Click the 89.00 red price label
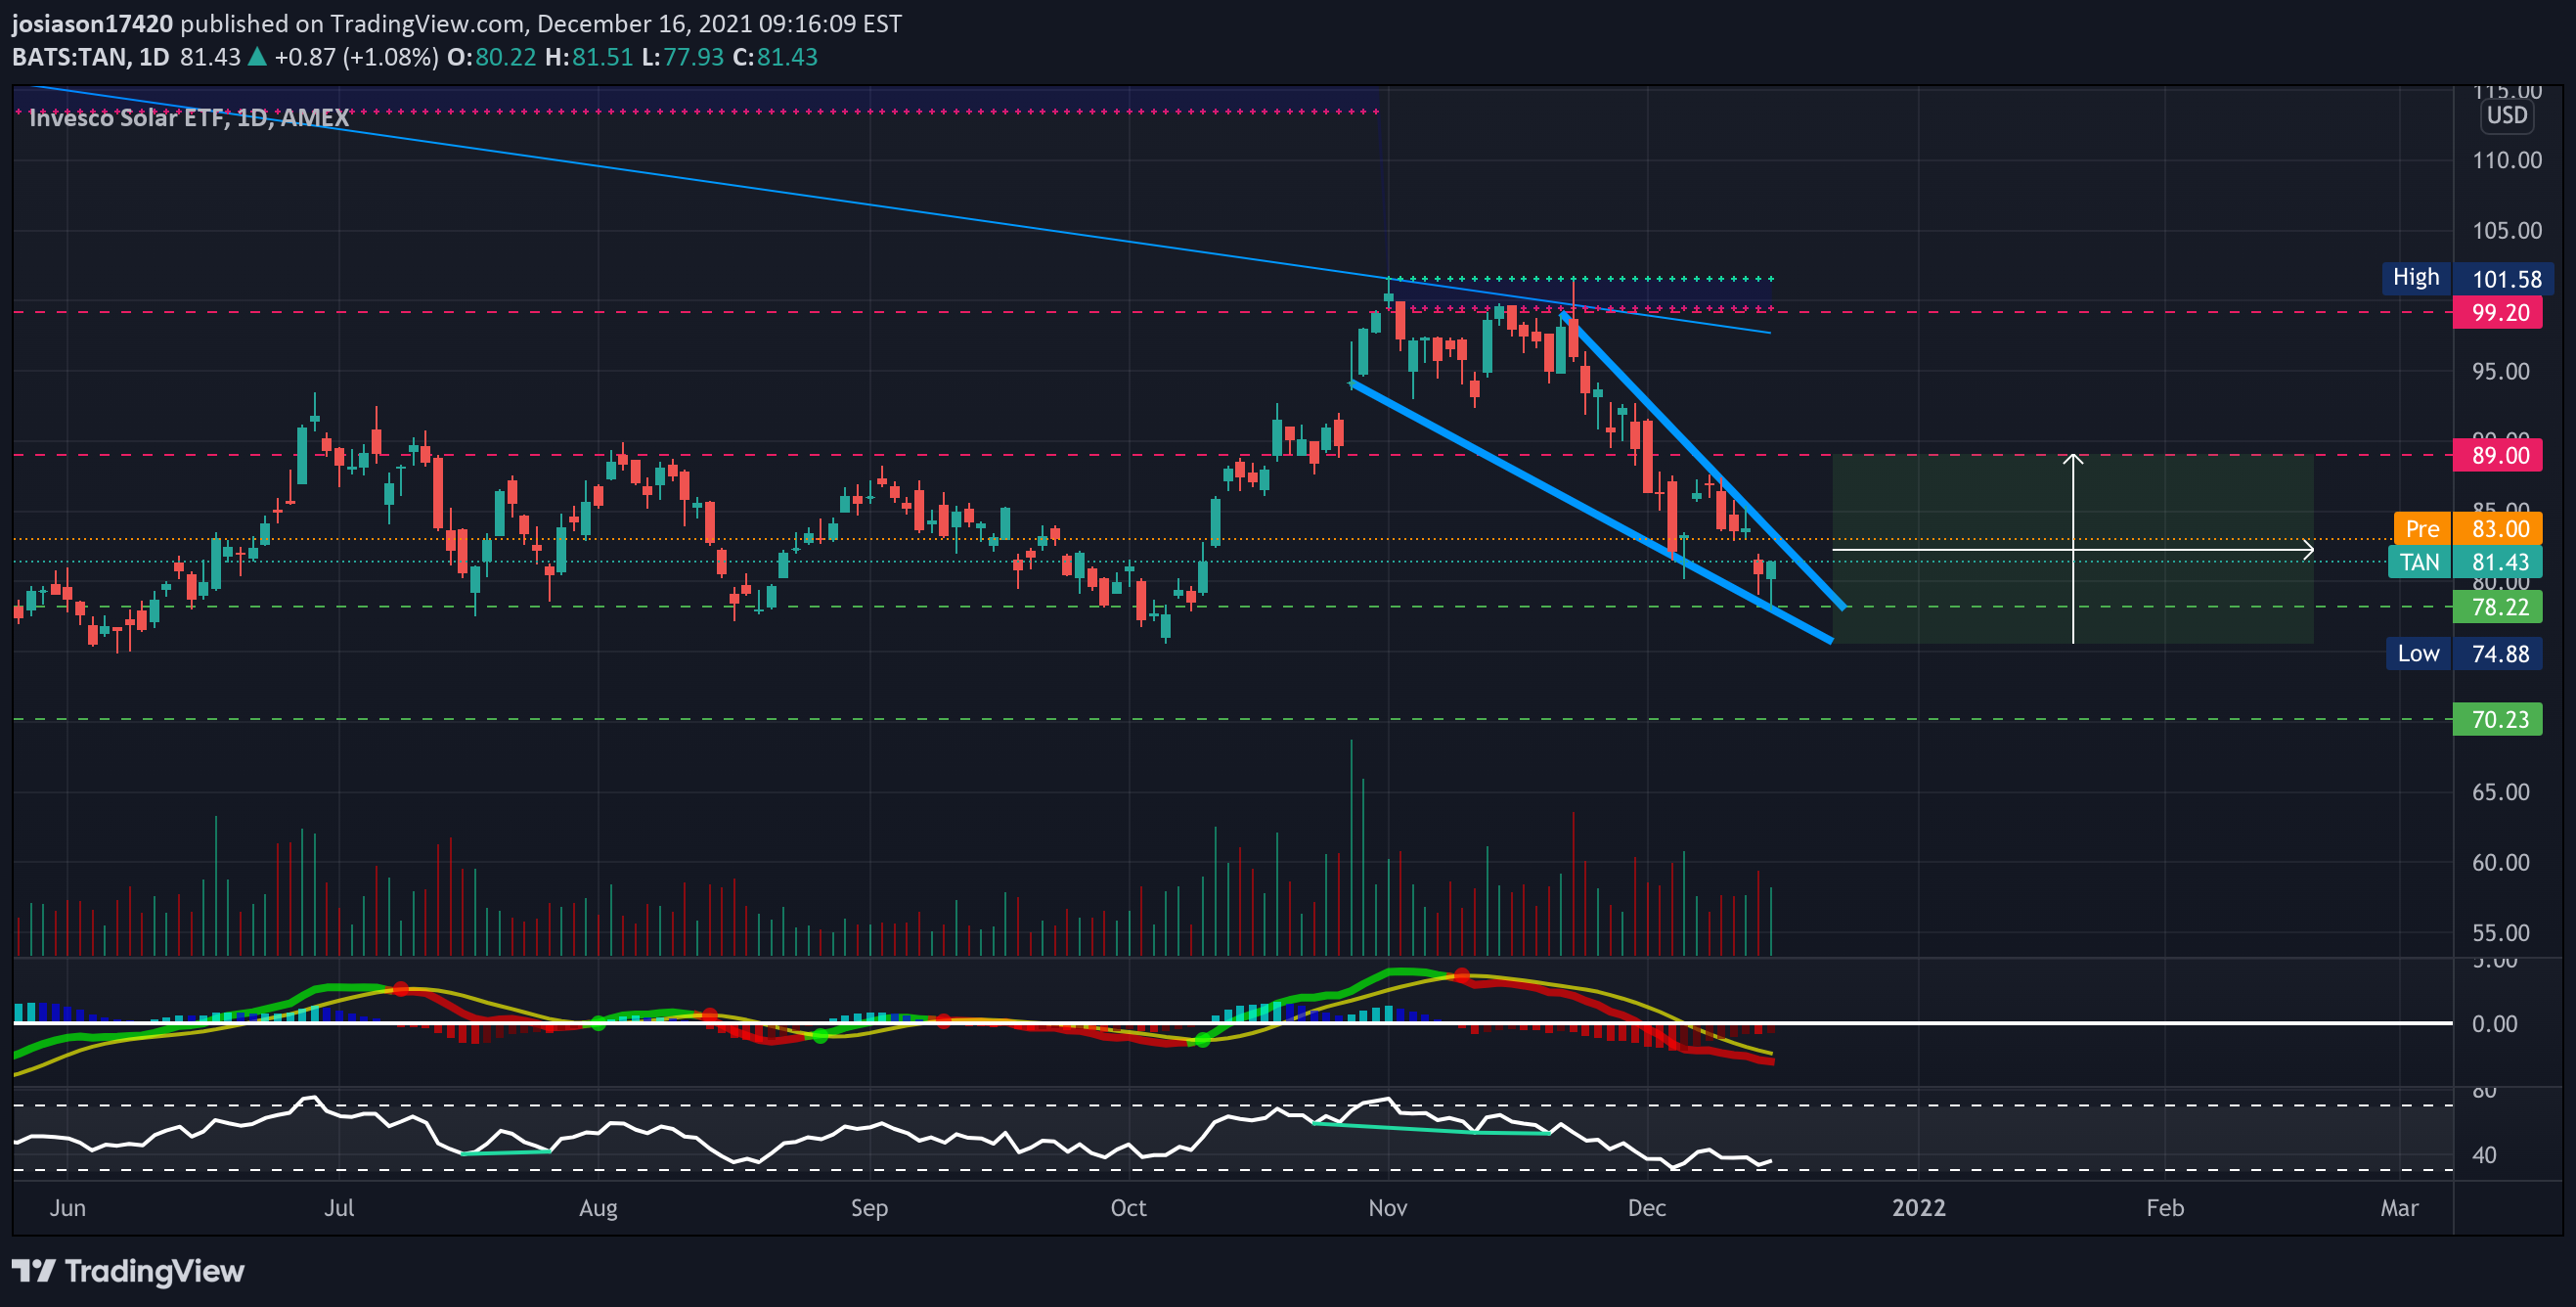The height and width of the screenshot is (1307, 2576). [2498, 455]
